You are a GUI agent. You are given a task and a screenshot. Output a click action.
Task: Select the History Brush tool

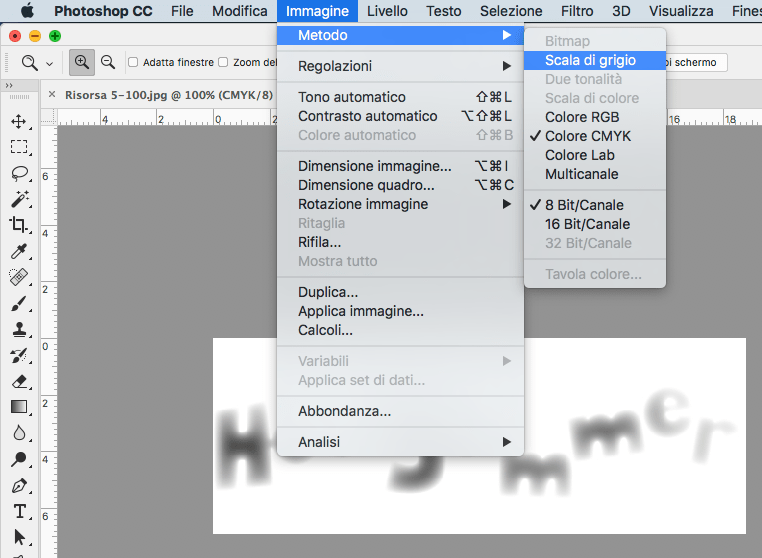pyautogui.click(x=19, y=356)
